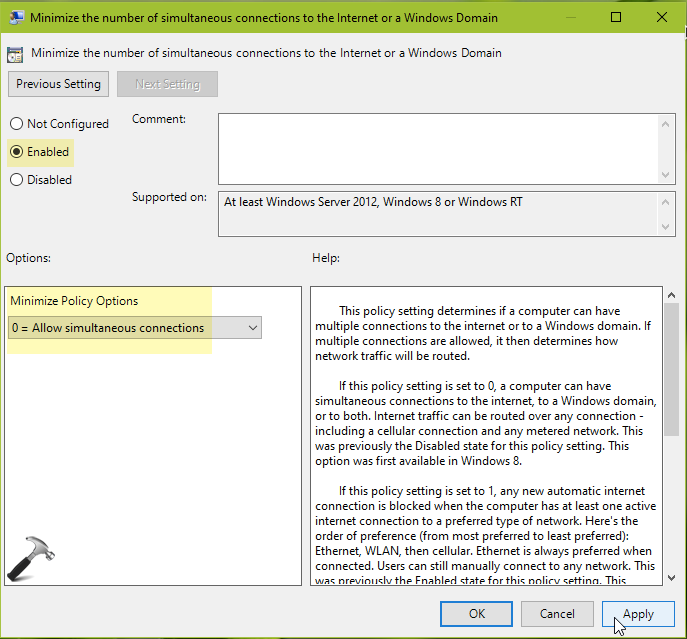The image size is (687, 639).
Task: Click the title bar window icon
Action: click(16, 18)
